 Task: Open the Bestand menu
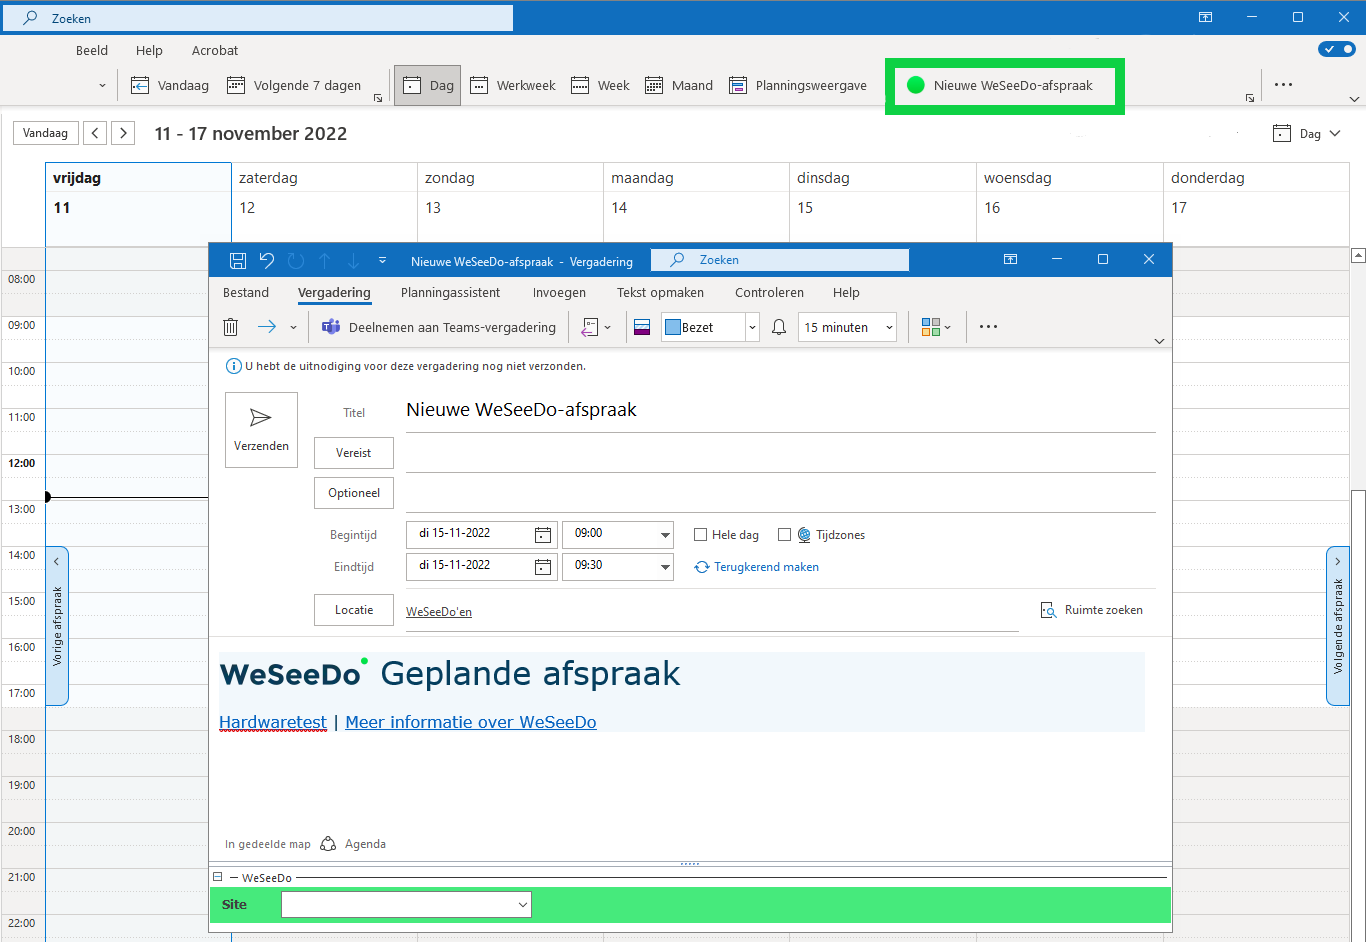(x=246, y=293)
